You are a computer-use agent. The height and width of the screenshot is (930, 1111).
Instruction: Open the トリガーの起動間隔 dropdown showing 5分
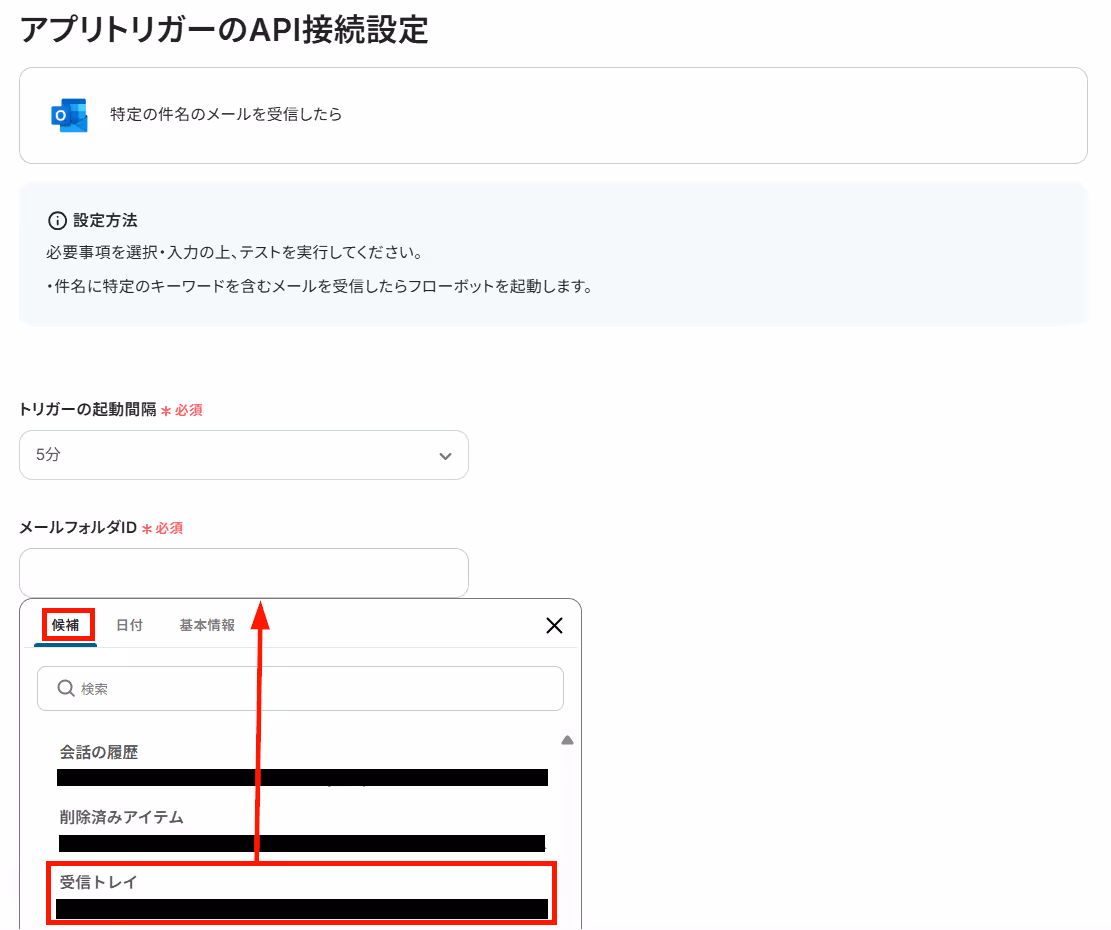coord(244,455)
